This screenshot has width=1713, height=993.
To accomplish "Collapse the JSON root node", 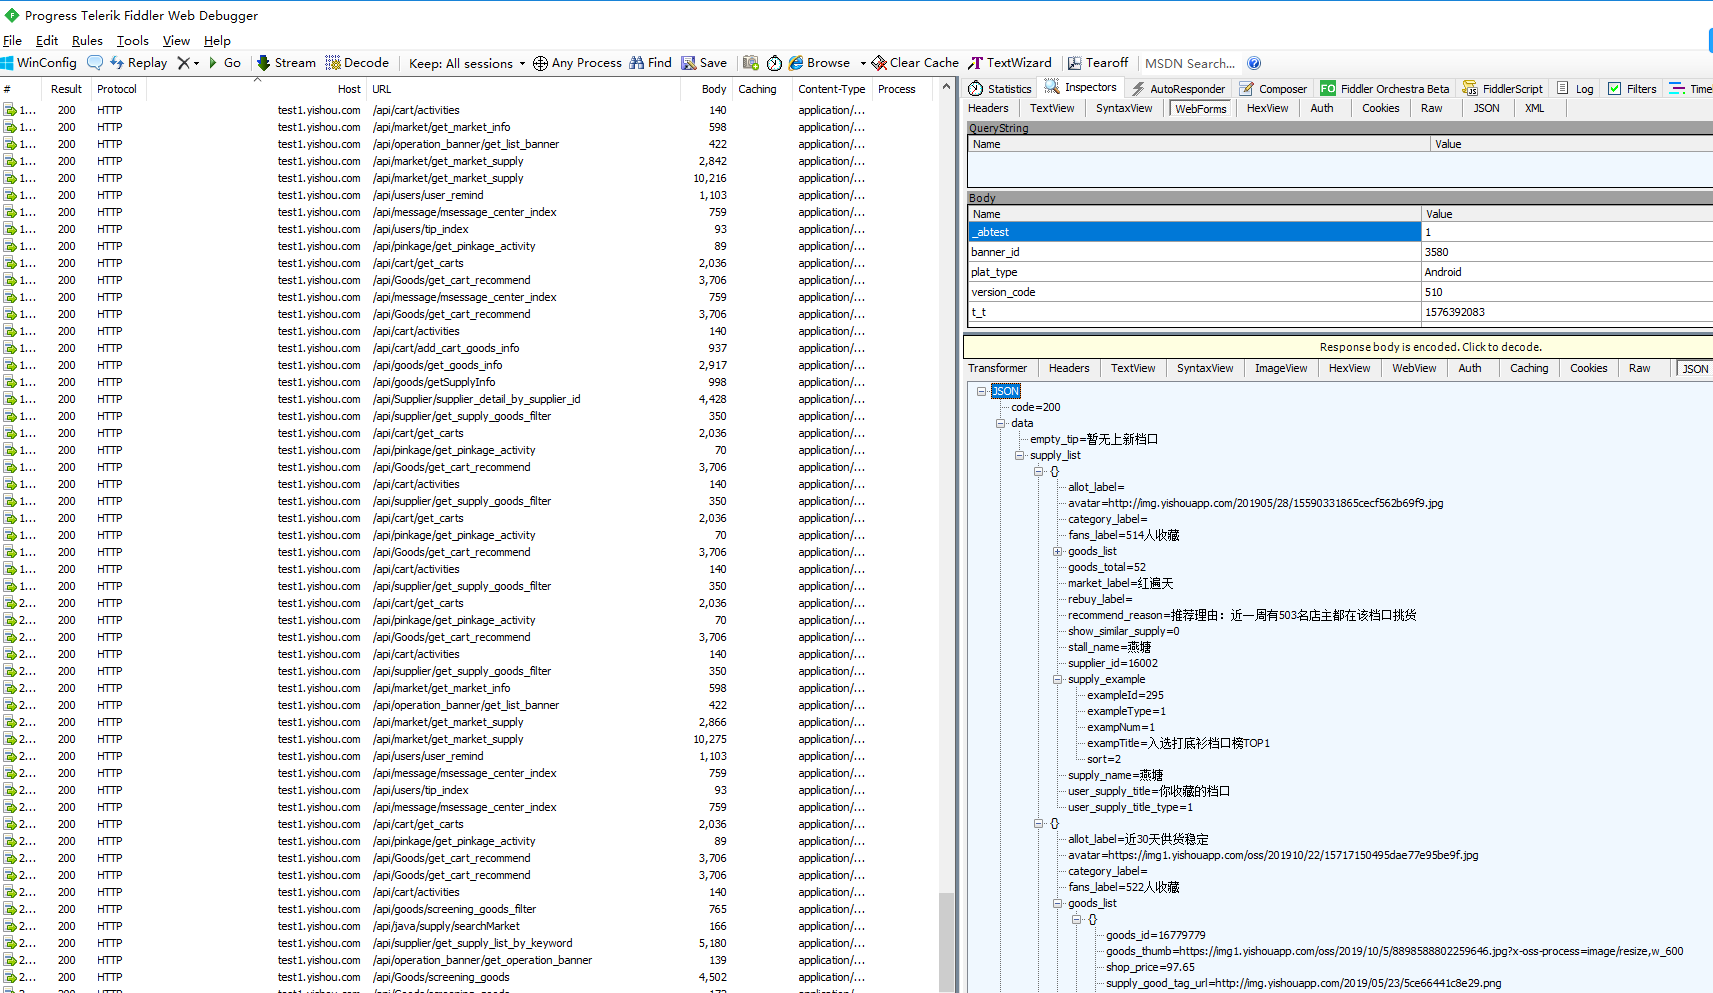I will [x=982, y=391].
